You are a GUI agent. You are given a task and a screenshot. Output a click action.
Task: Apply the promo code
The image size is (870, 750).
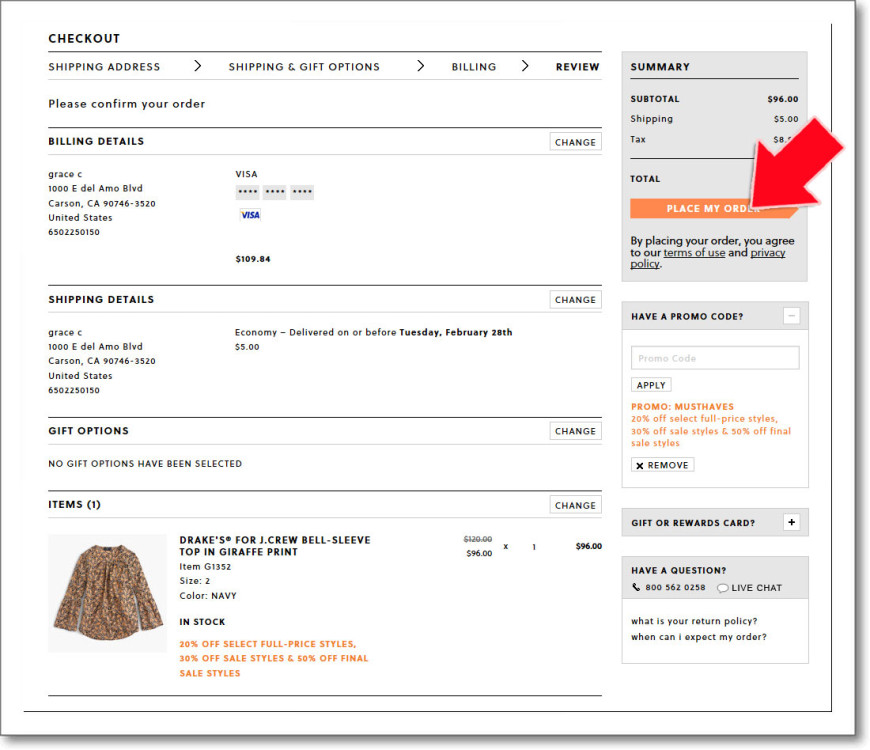pos(651,385)
